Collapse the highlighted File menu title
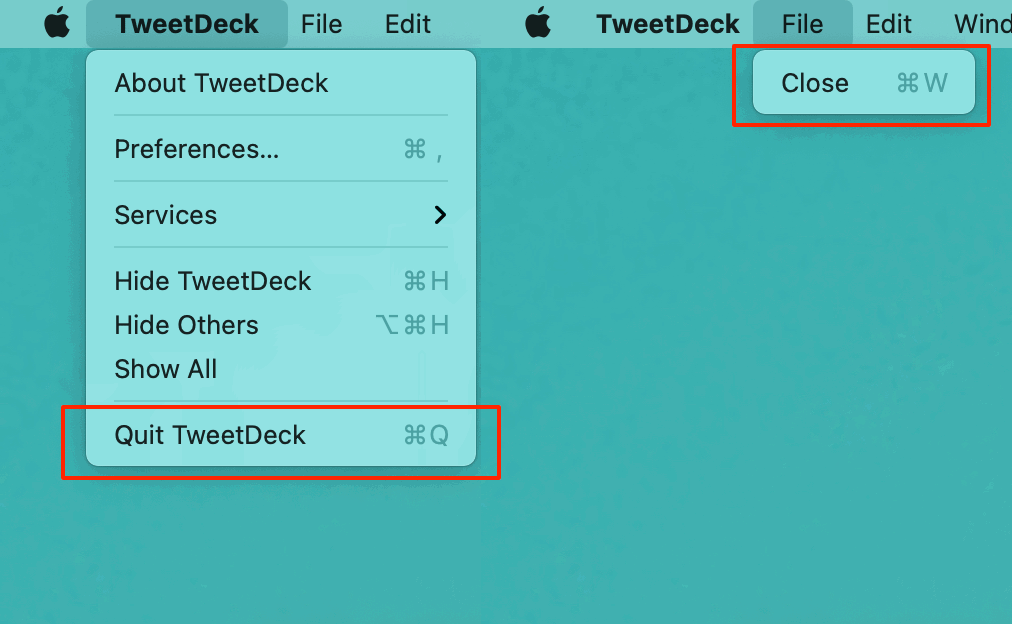The height and width of the screenshot is (624, 1012). click(x=802, y=24)
